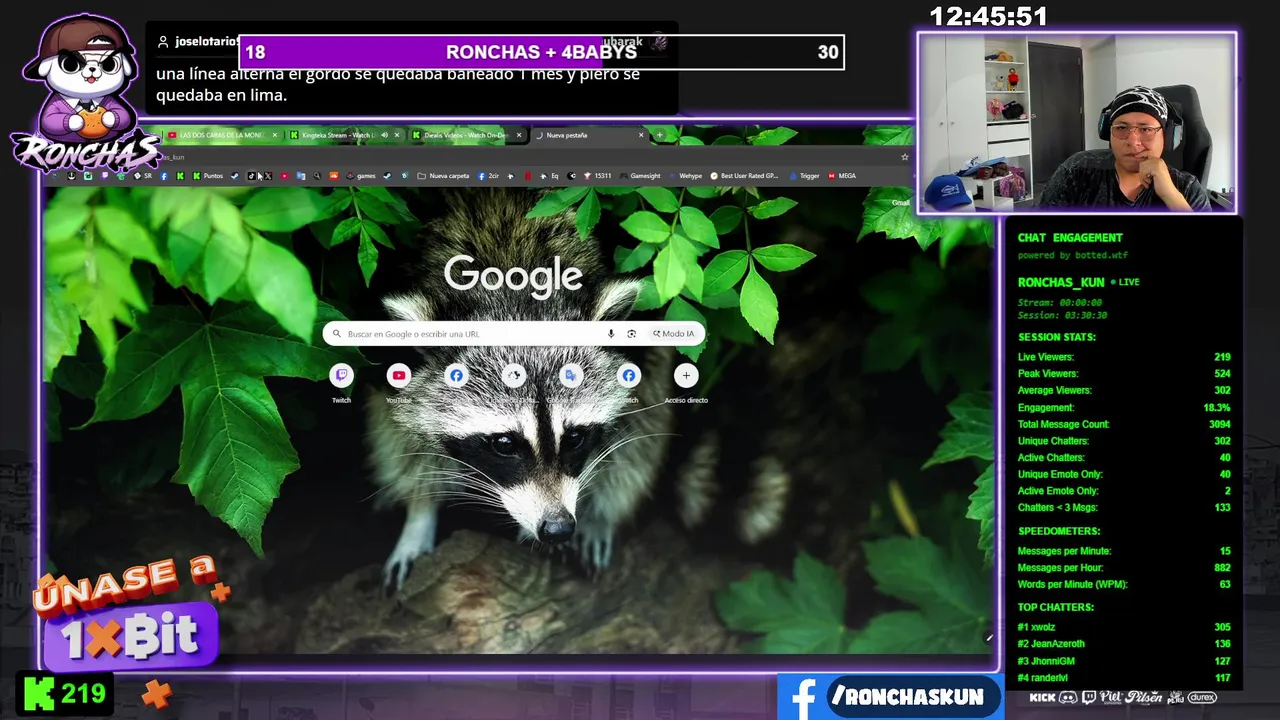Open the 'MEGA' bookmark
Viewport: 1280px width, 720px height.
tap(842, 176)
